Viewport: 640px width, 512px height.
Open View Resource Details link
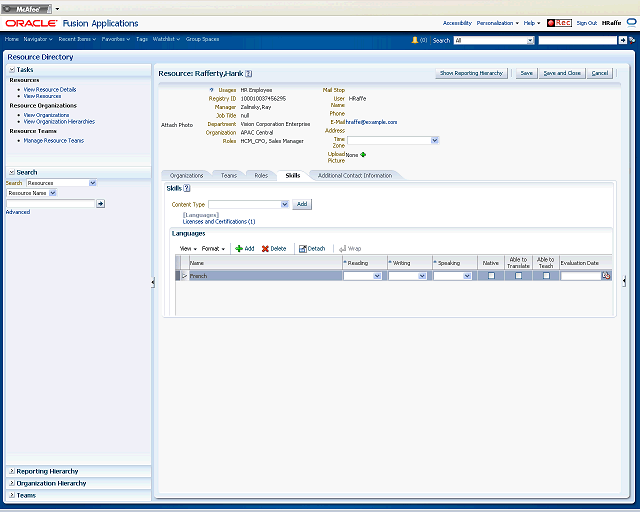[50, 89]
